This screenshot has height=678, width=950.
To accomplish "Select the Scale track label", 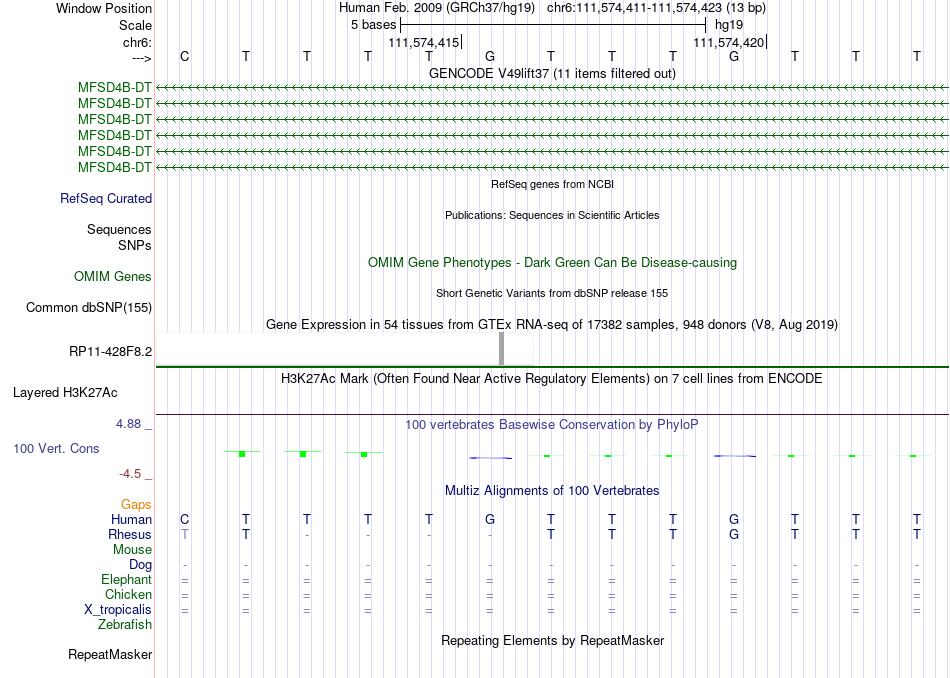I will coord(135,25).
